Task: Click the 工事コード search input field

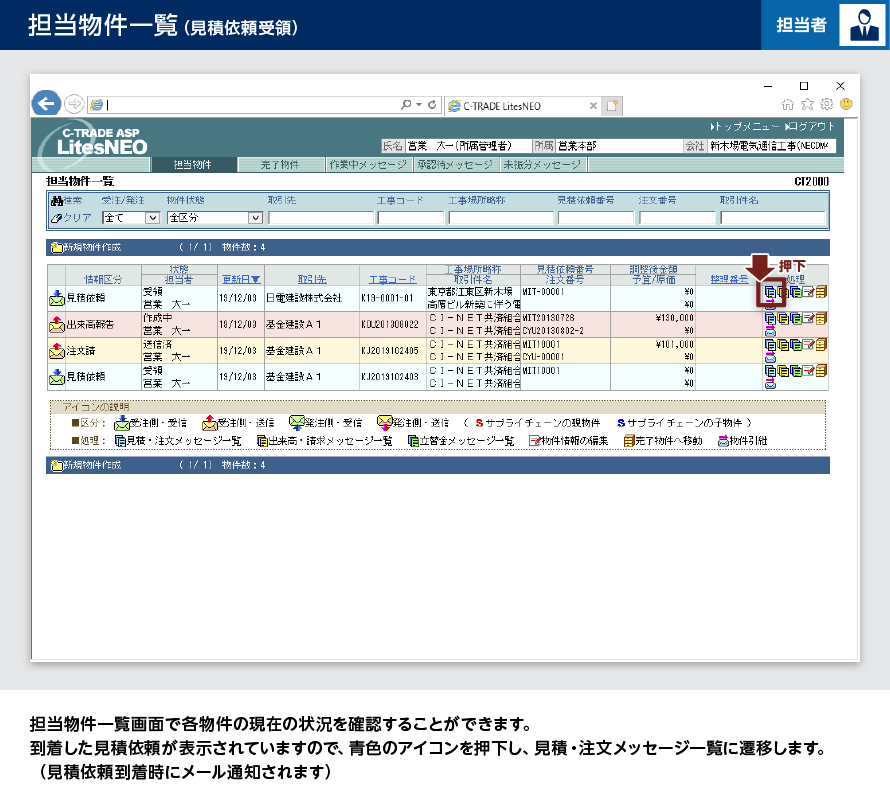Action: pyautogui.click(x=410, y=217)
